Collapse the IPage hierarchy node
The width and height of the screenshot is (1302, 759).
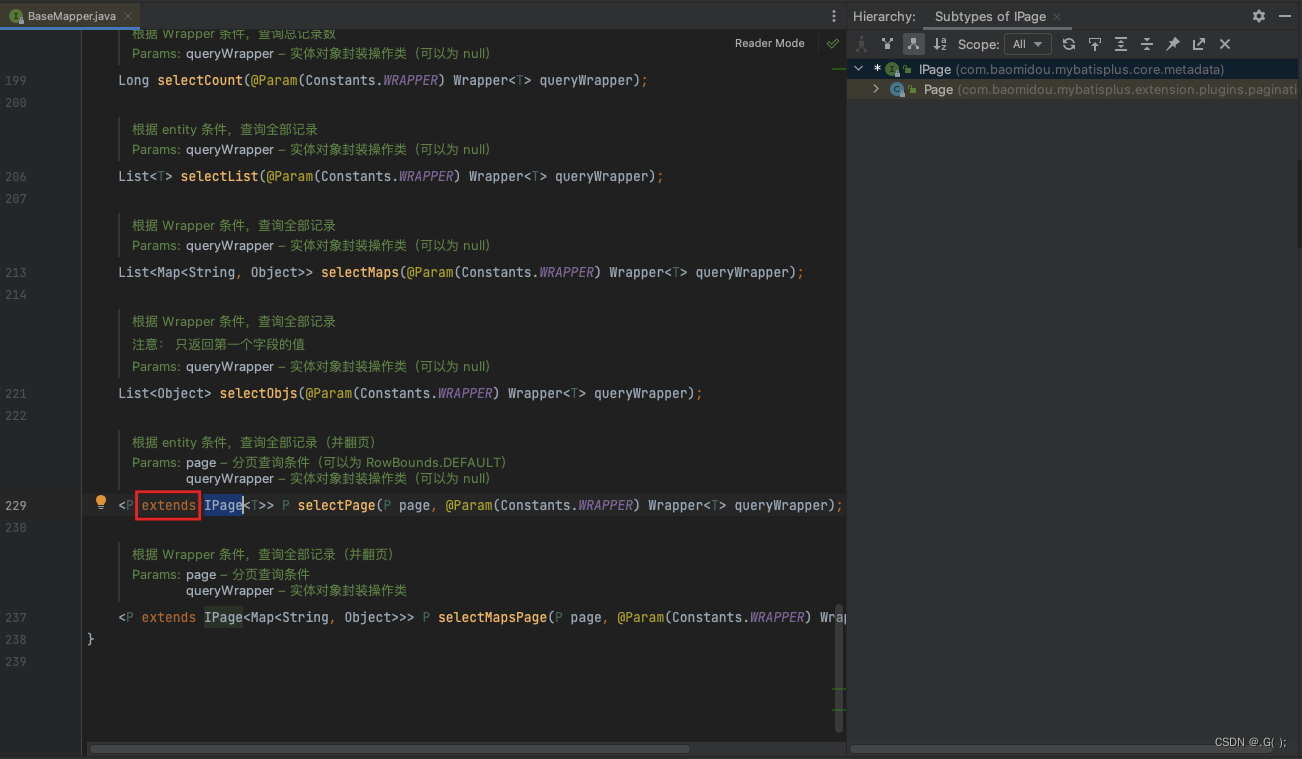(859, 69)
